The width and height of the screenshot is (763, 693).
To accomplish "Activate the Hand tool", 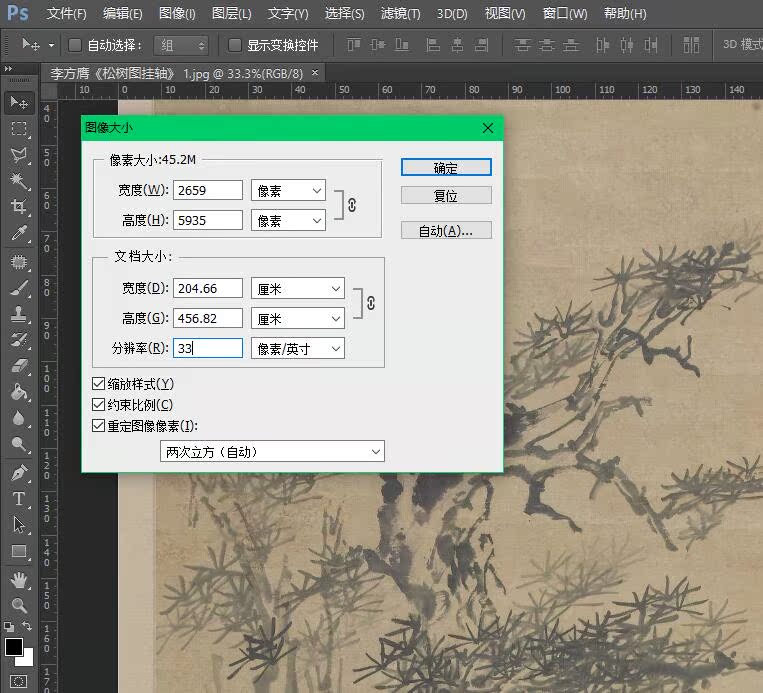I will click(x=19, y=579).
